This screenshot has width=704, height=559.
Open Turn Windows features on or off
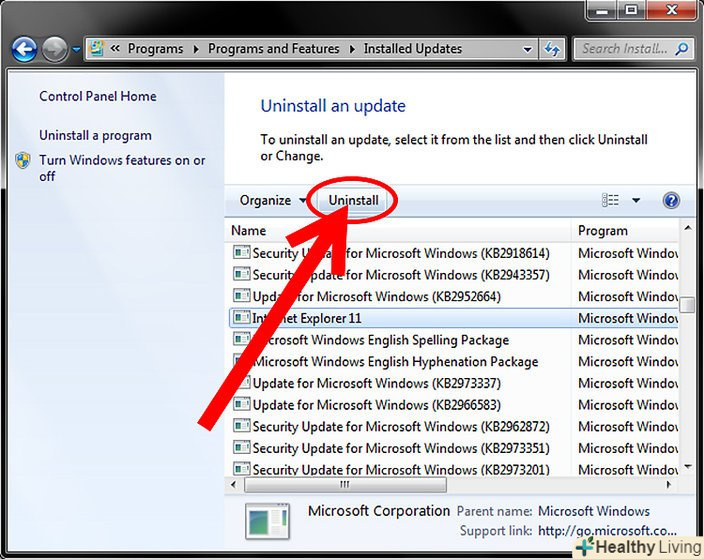[x=122, y=168]
